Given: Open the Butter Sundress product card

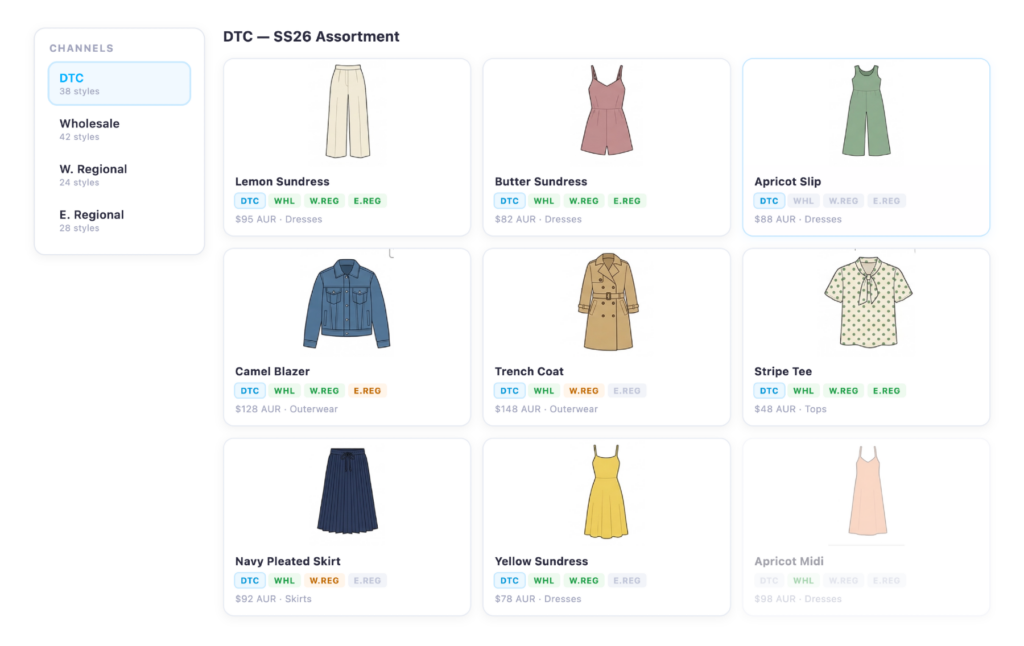Looking at the screenshot, I should click(x=606, y=145).
